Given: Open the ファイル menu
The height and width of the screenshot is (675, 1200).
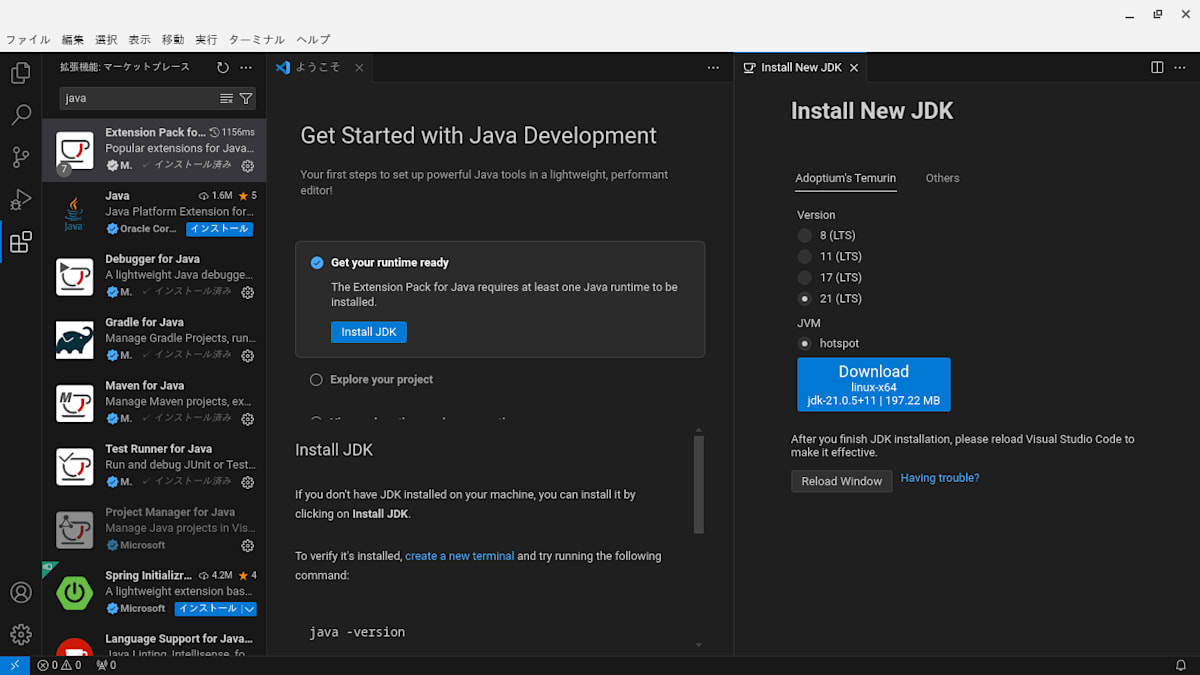Looking at the screenshot, I should tap(28, 40).
